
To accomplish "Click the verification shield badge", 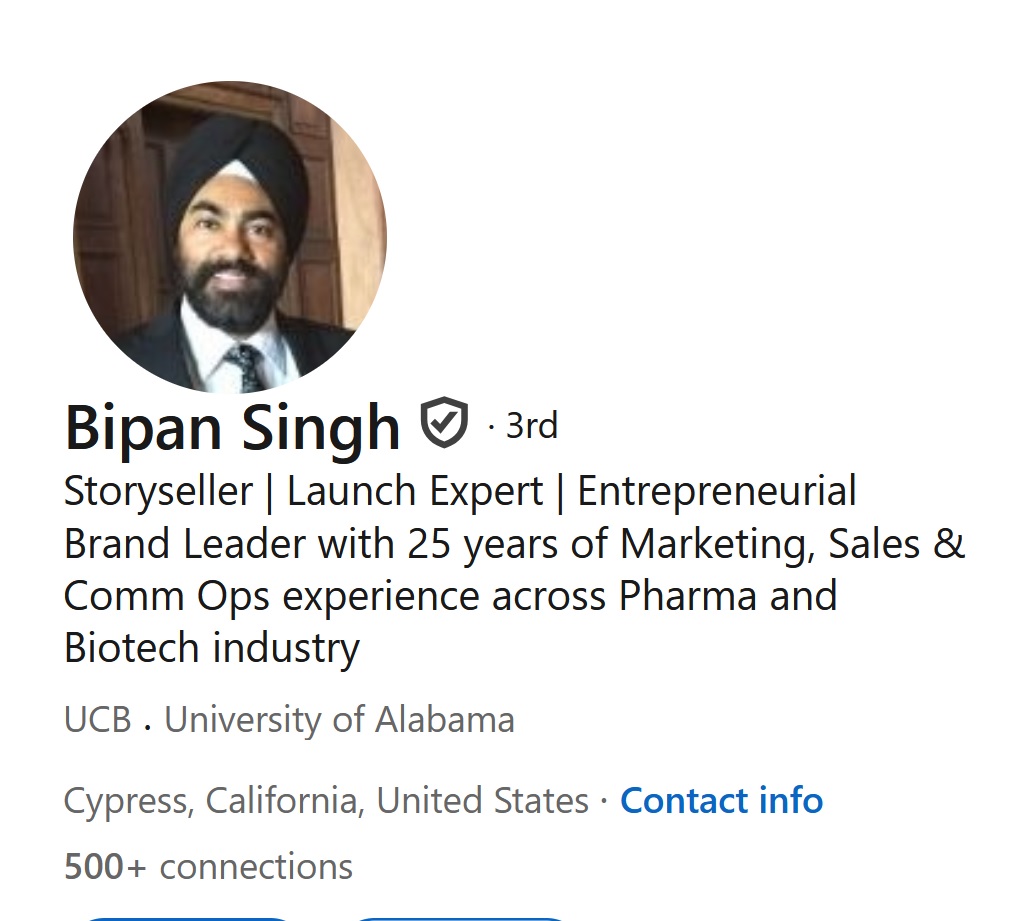I will click(444, 424).
